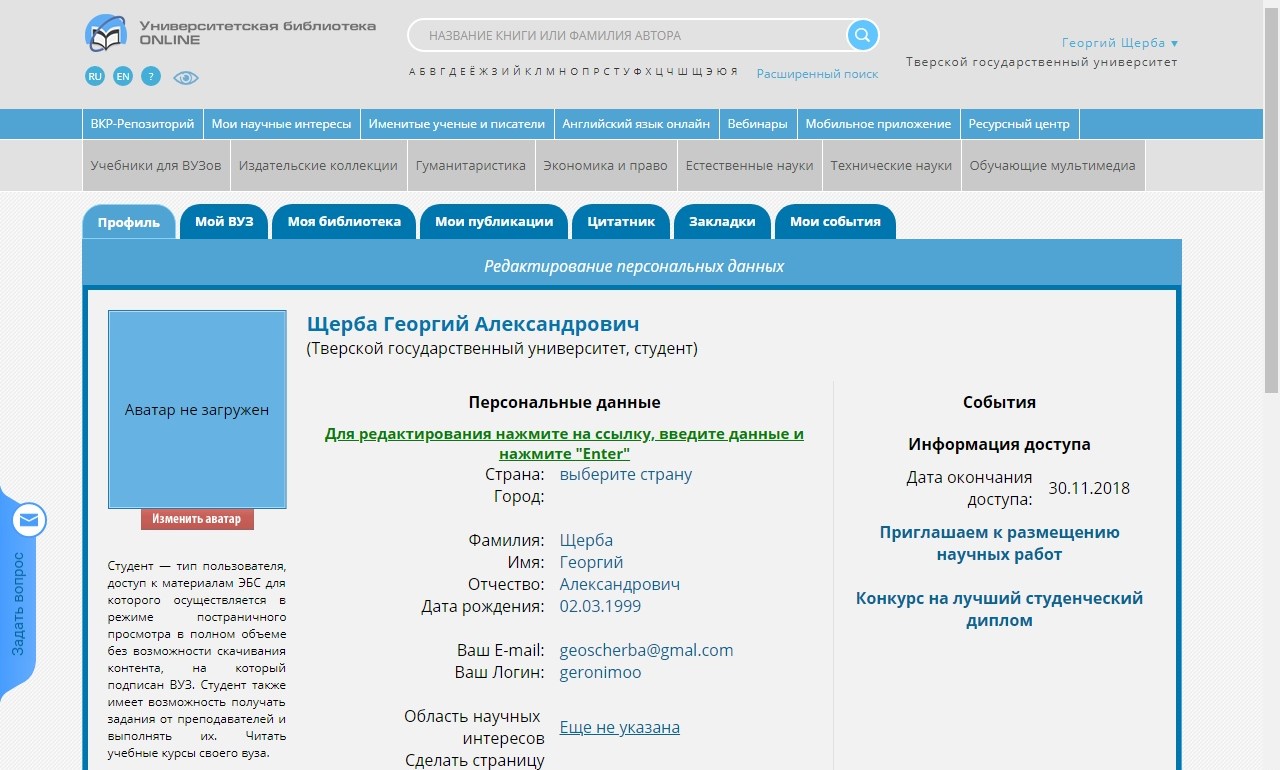
Task: Open the Расширенный поиск link
Action: coord(817,74)
